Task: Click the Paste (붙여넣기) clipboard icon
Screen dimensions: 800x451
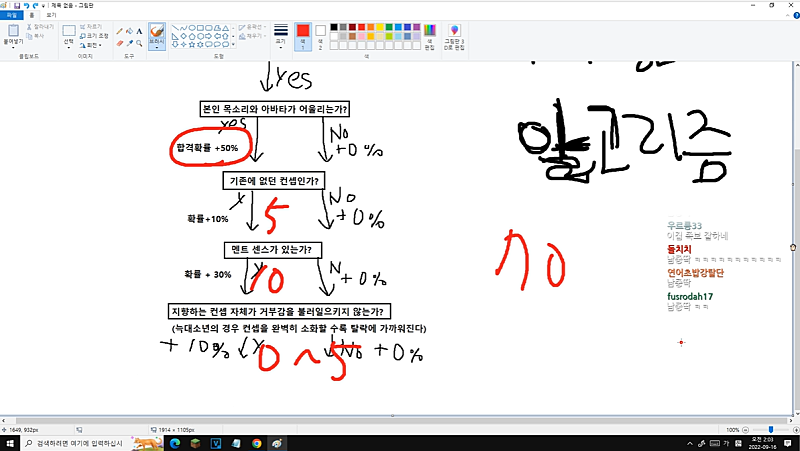Action: [x=13, y=30]
